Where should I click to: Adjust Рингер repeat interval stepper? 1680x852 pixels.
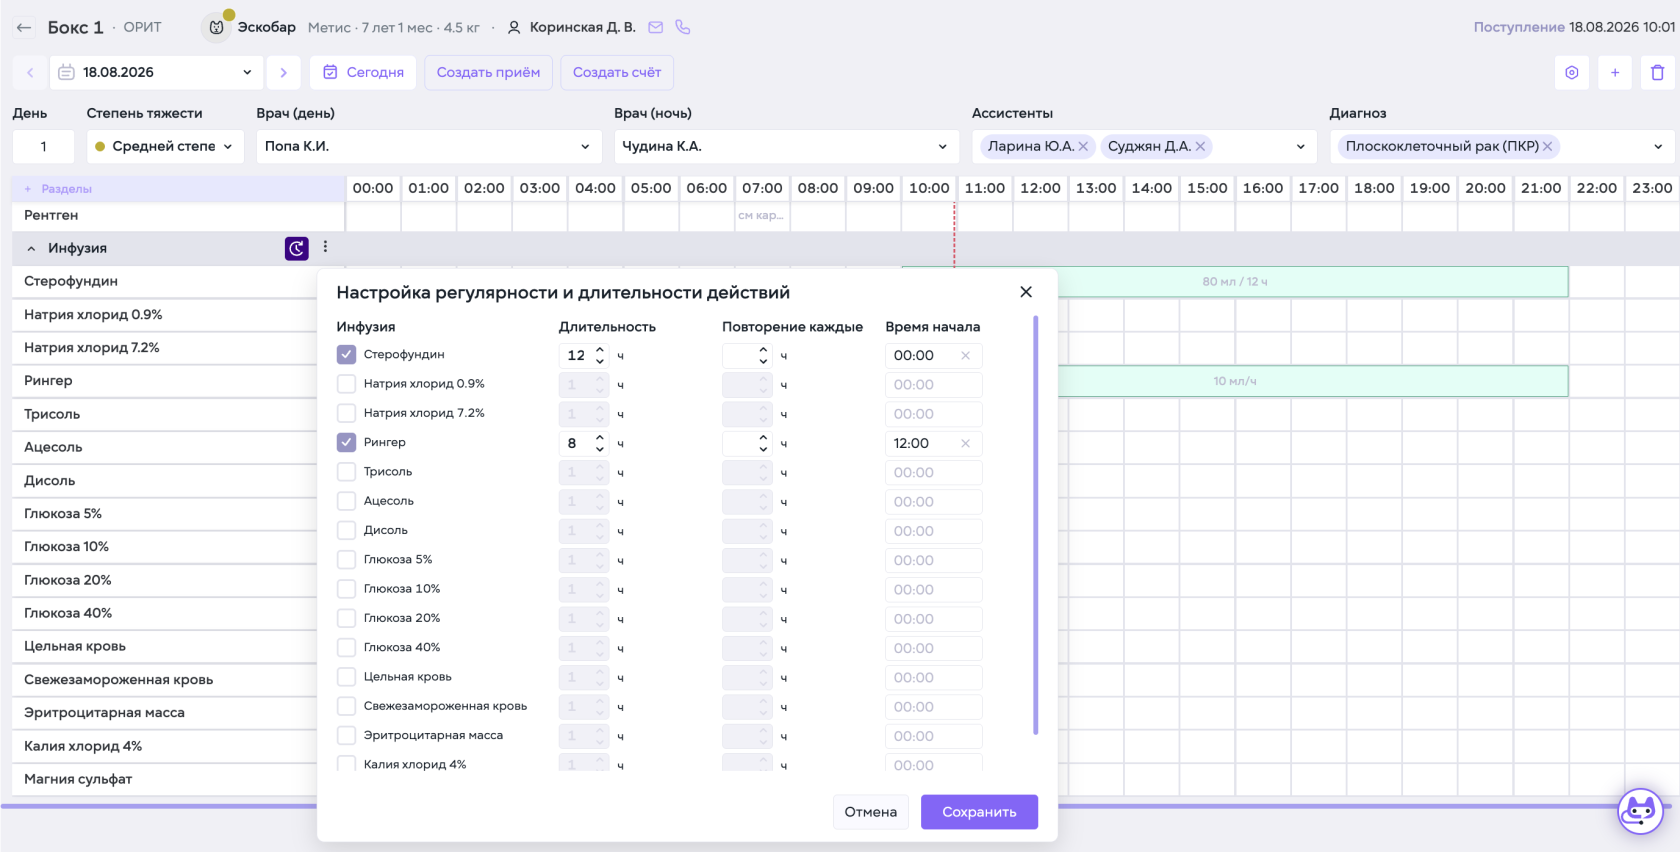click(763, 443)
